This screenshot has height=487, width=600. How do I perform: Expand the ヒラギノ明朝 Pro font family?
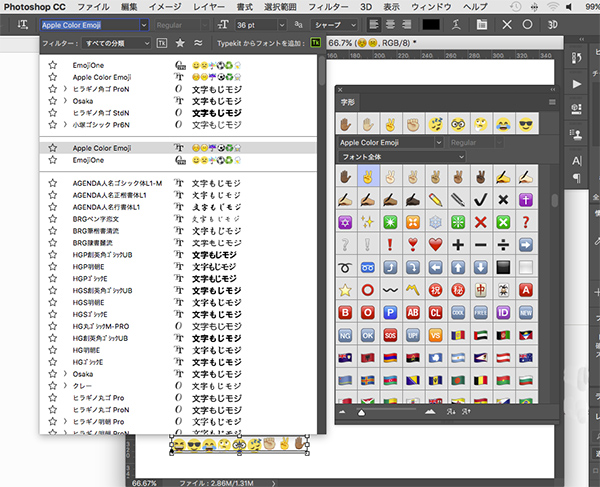coord(65,421)
